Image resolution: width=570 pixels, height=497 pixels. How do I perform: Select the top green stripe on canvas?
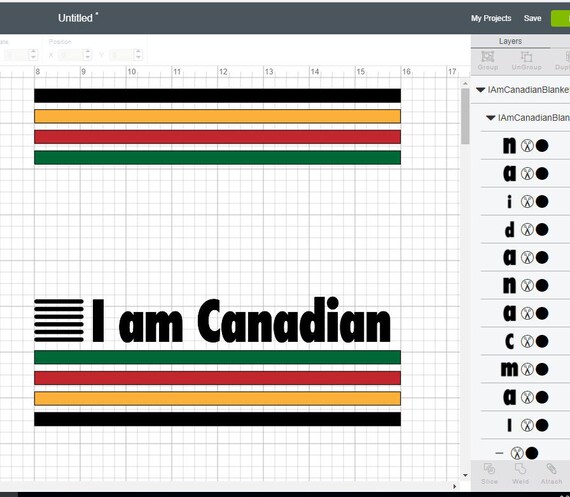click(x=217, y=157)
